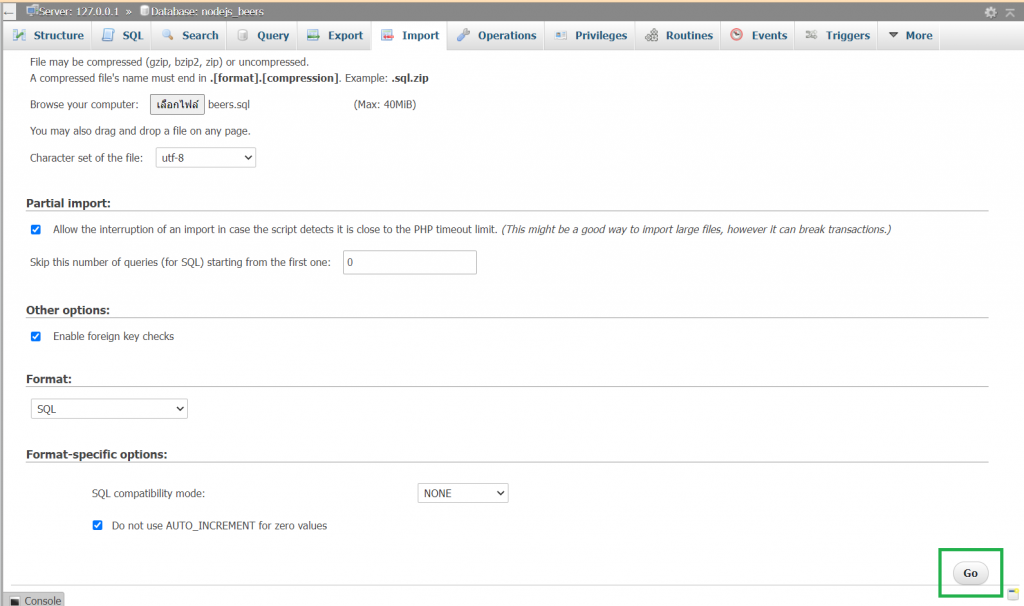1024x606 pixels.
Task: Click the 'SQL compatibility mode:' label
Action: (148, 494)
